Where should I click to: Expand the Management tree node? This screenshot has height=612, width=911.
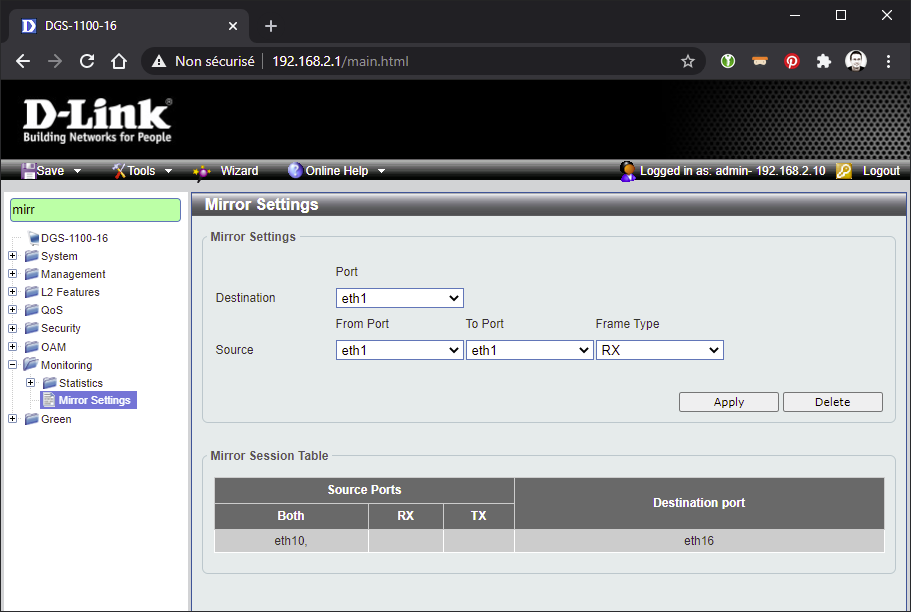12,274
